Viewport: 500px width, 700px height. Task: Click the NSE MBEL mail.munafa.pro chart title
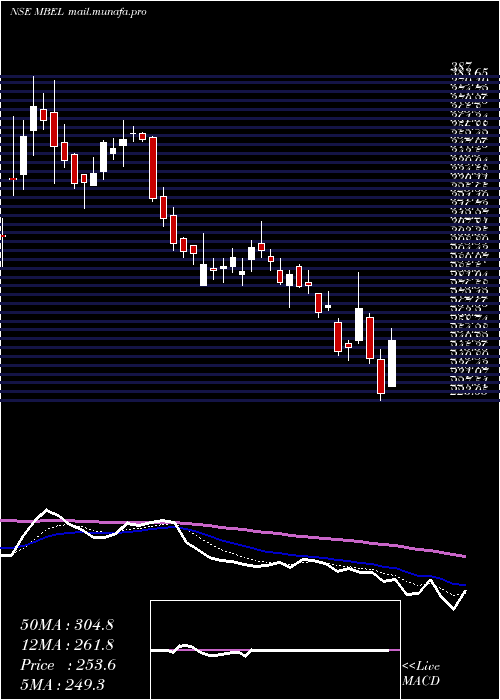coord(78,12)
